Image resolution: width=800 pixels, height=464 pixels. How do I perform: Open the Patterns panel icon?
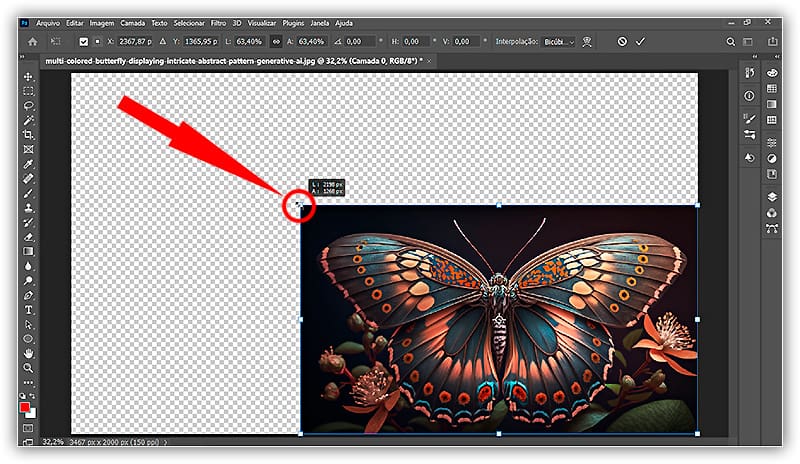[772, 120]
